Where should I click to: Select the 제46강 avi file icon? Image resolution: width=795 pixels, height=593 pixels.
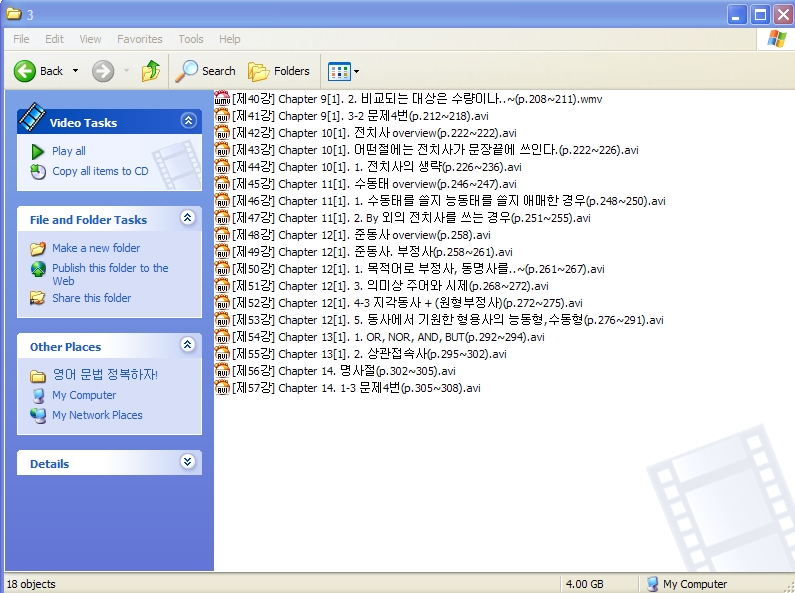(222, 200)
